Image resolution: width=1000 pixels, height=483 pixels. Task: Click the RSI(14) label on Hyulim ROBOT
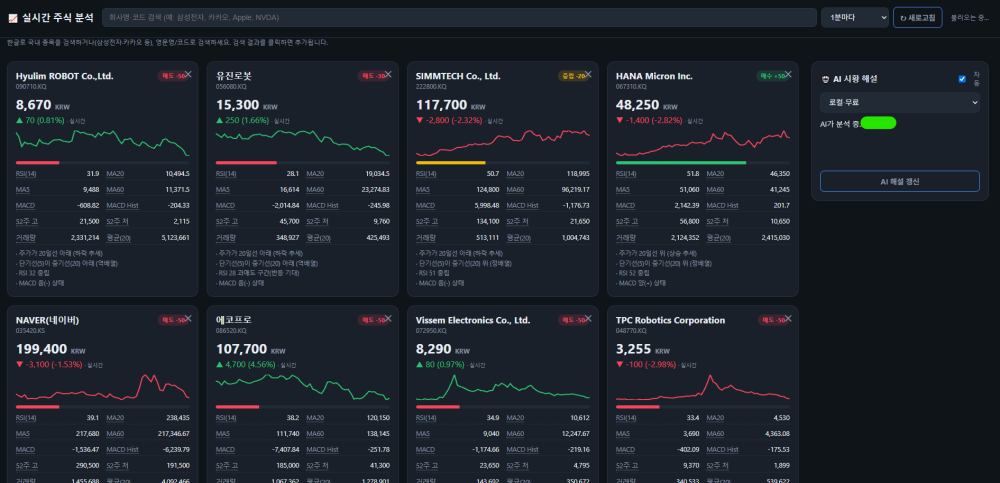[x=26, y=174]
